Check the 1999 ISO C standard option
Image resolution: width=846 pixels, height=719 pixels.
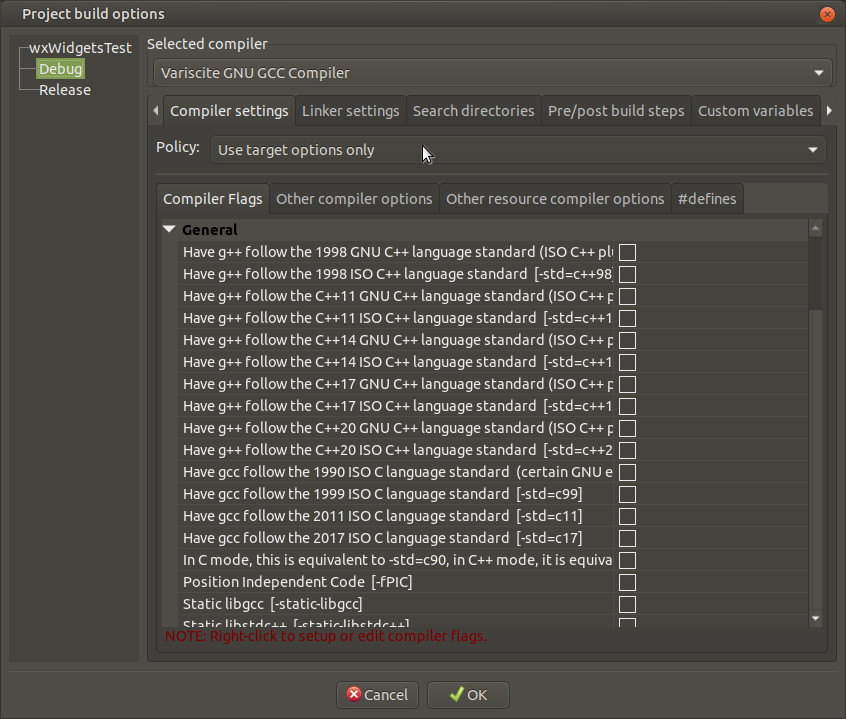coord(627,494)
